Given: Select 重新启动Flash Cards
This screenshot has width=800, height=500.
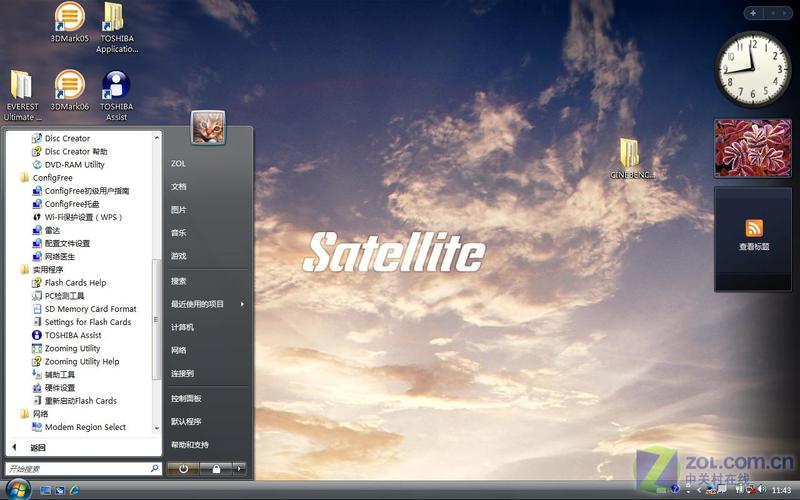Looking at the screenshot, I should [x=74, y=401].
